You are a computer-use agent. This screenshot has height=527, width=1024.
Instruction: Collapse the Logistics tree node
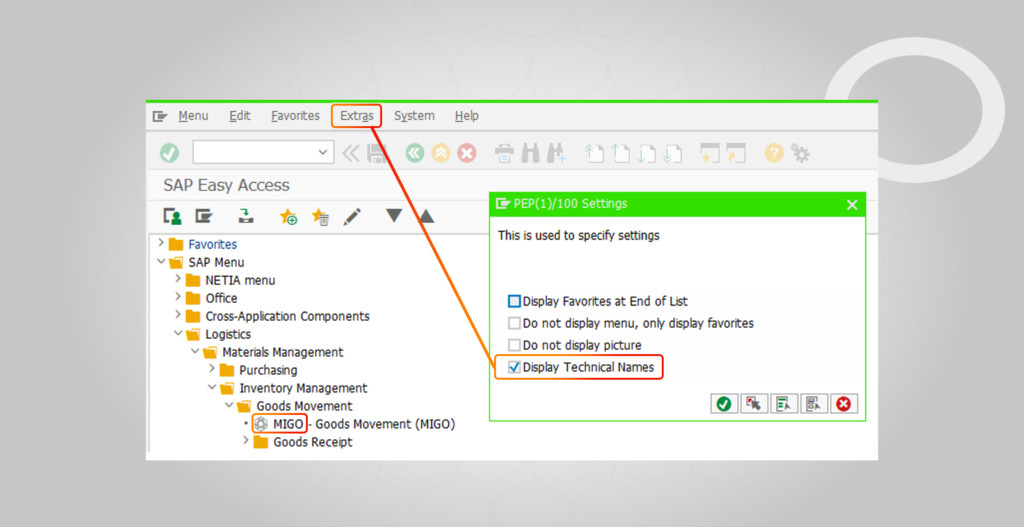178,334
